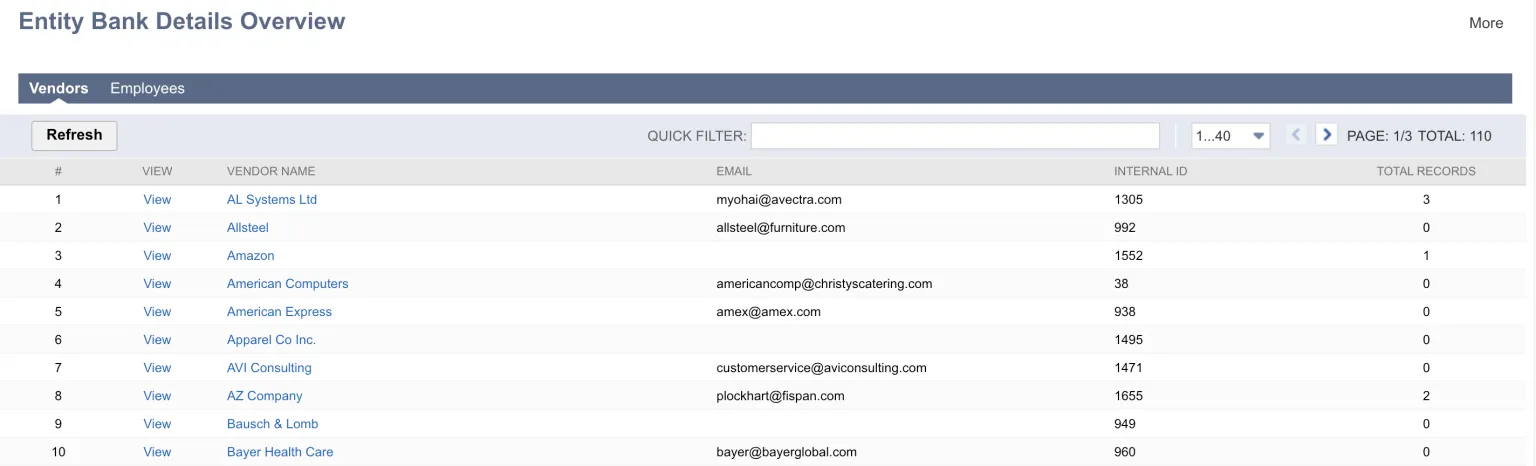
Task: Open the View link for American Computers
Action: click(x=157, y=284)
